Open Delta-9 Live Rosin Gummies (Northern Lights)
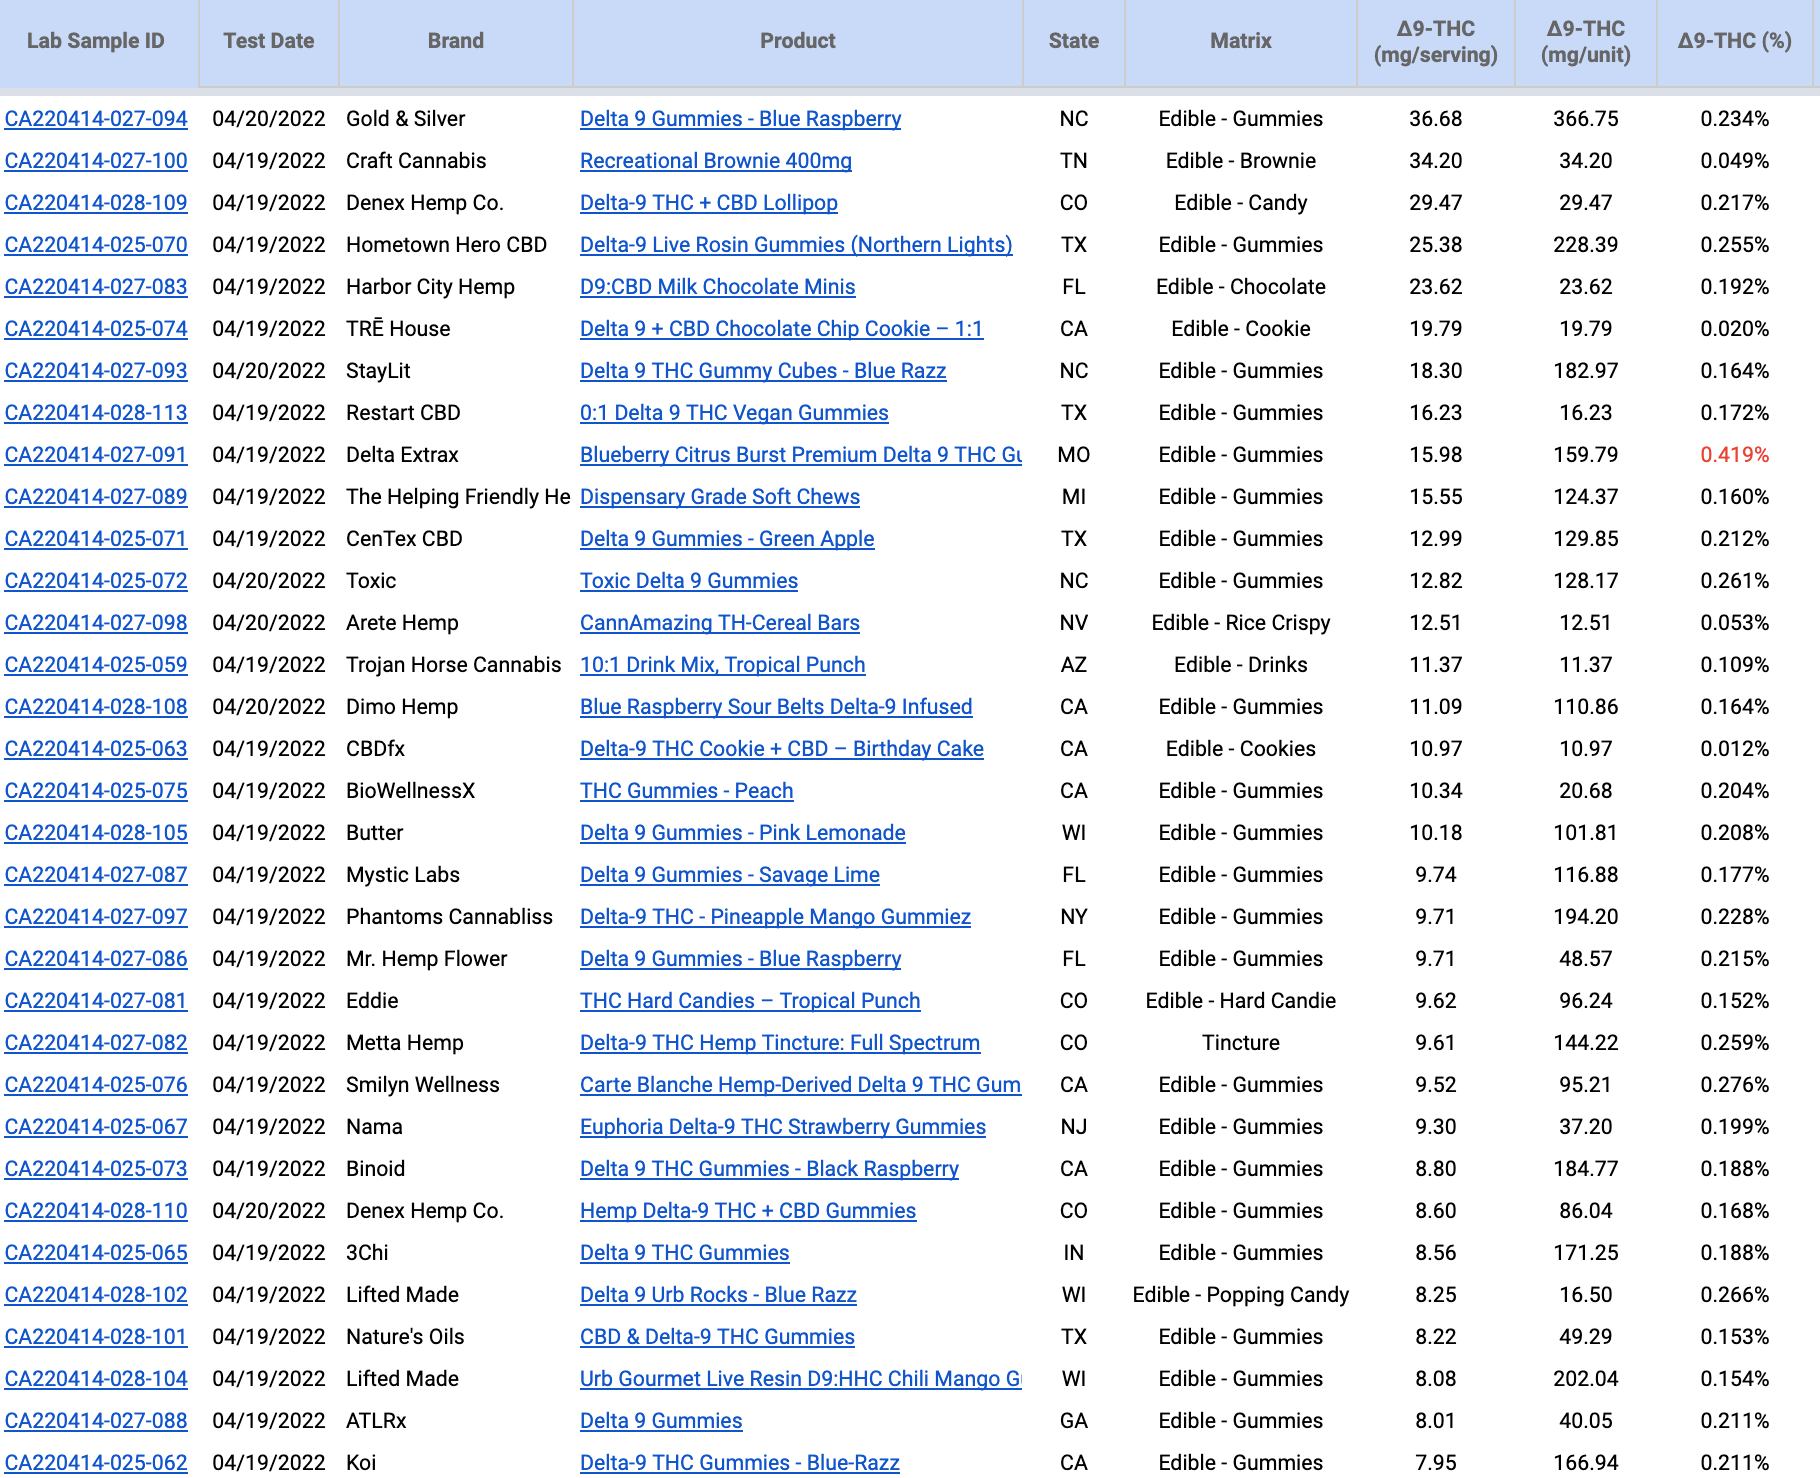The height and width of the screenshot is (1478, 1820). (795, 245)
